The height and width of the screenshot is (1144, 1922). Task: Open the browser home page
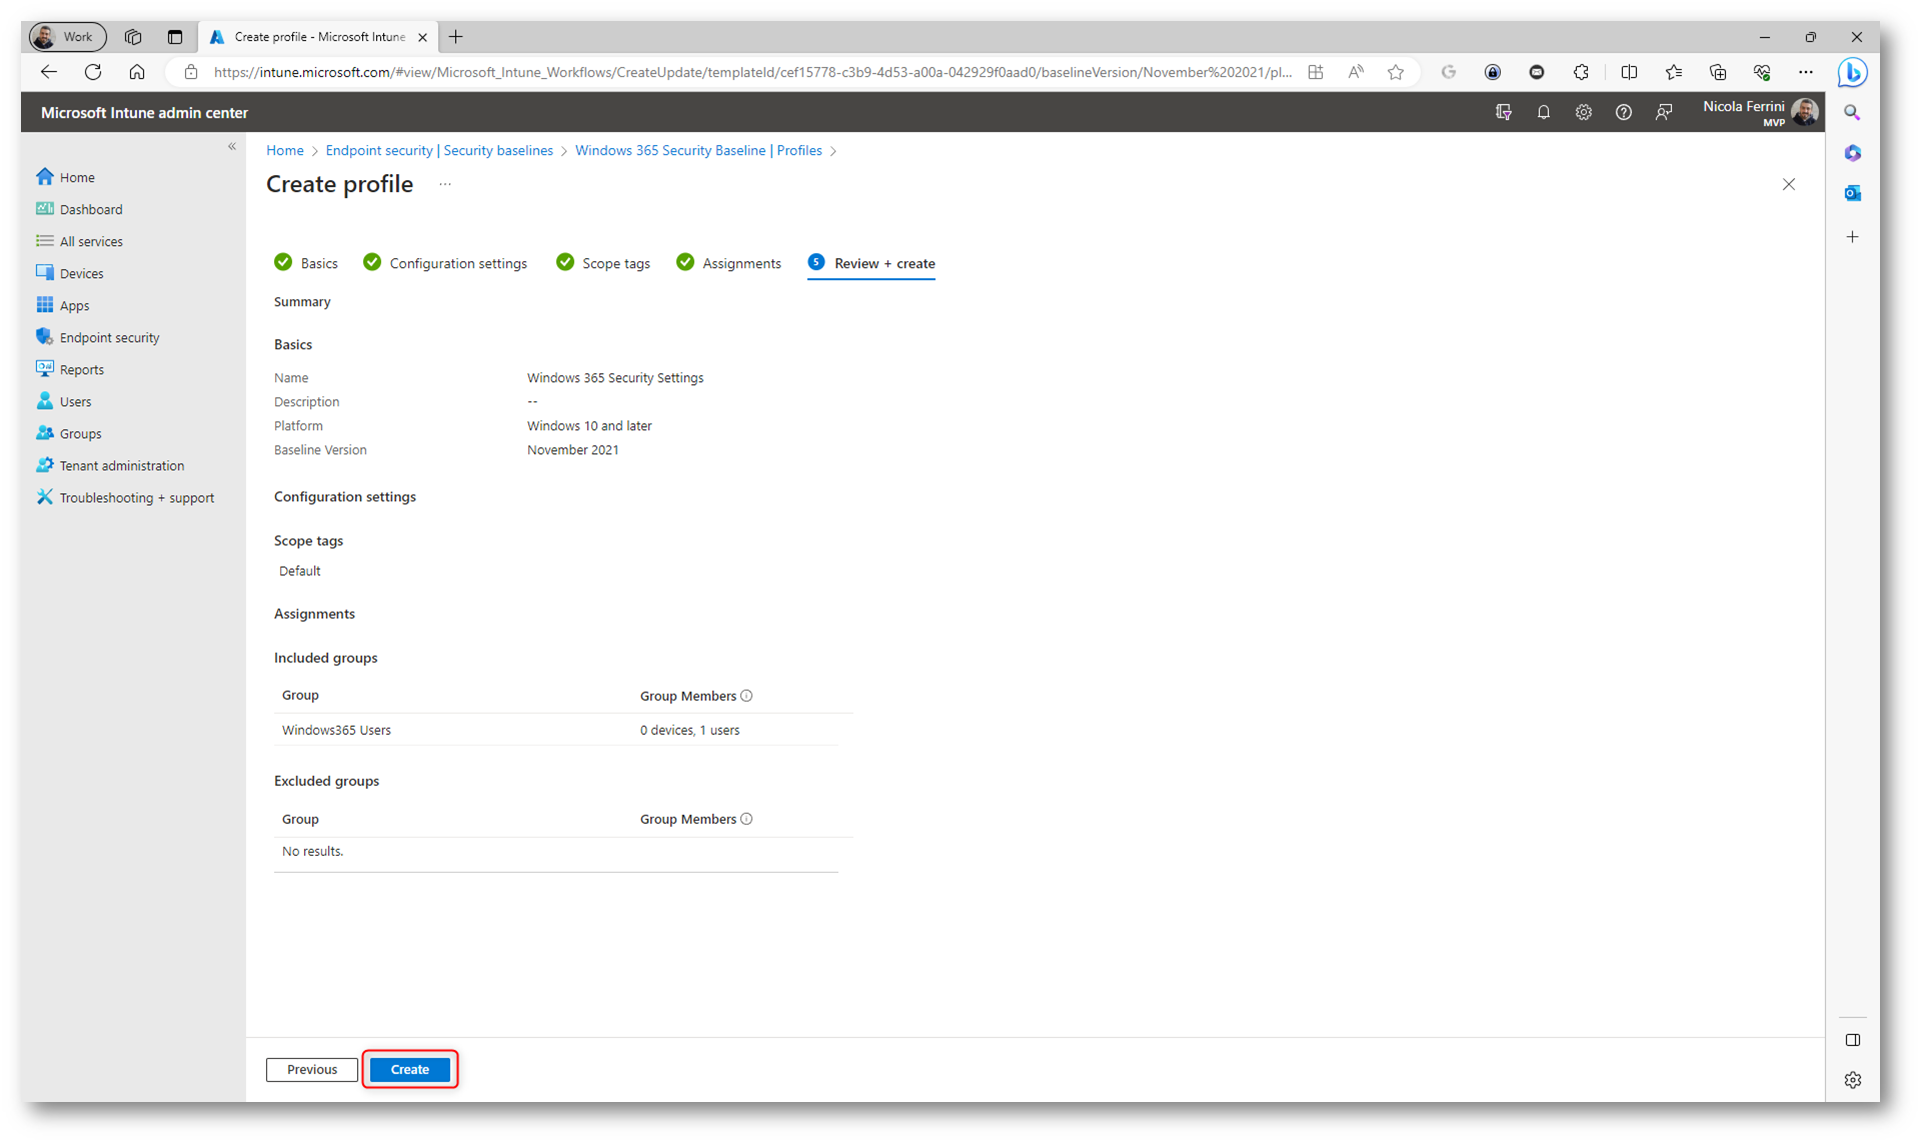point(137,72)
